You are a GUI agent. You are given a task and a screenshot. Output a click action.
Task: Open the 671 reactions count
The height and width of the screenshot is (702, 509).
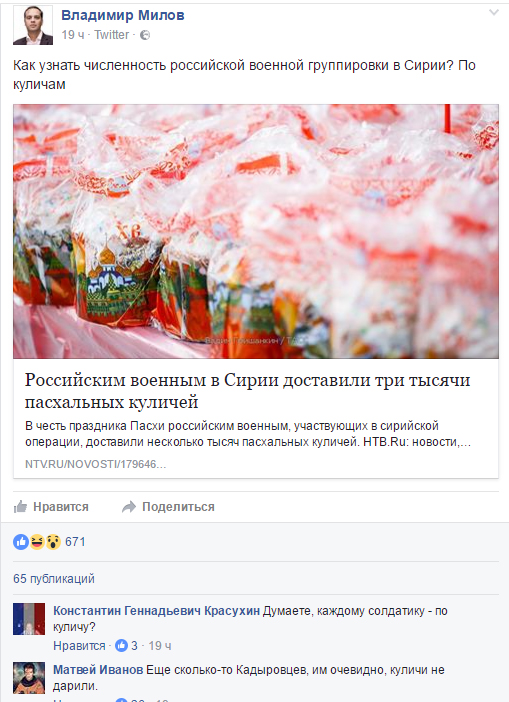75,542
